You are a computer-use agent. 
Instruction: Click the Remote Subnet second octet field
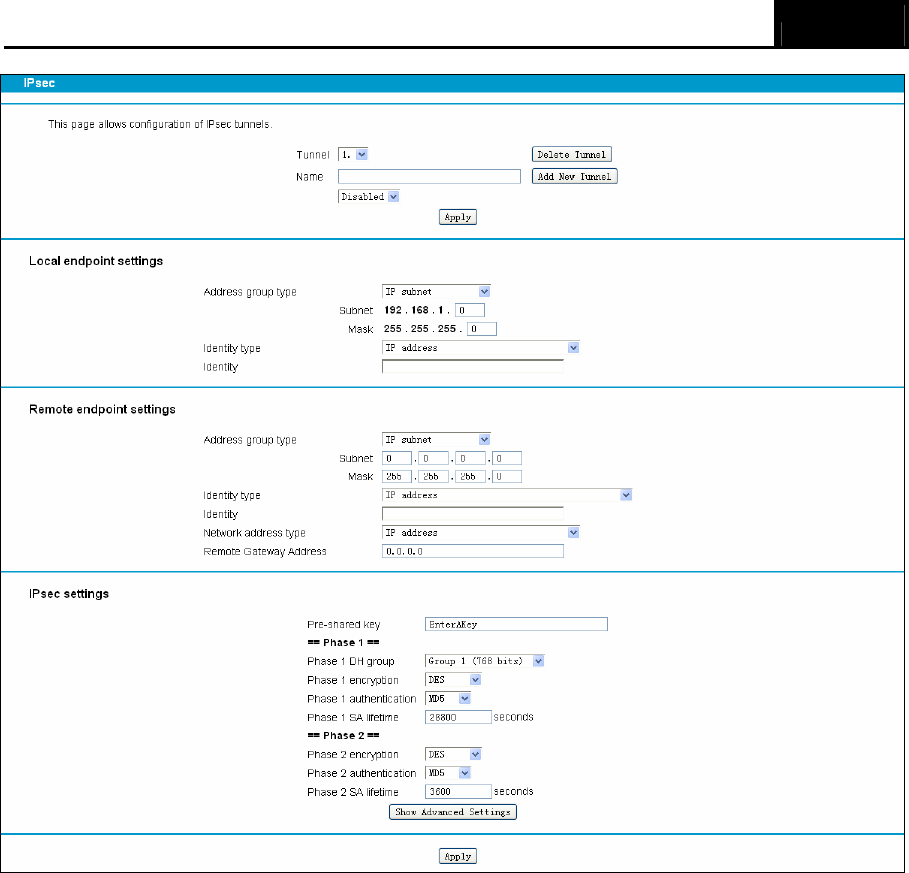pos(434,459)
